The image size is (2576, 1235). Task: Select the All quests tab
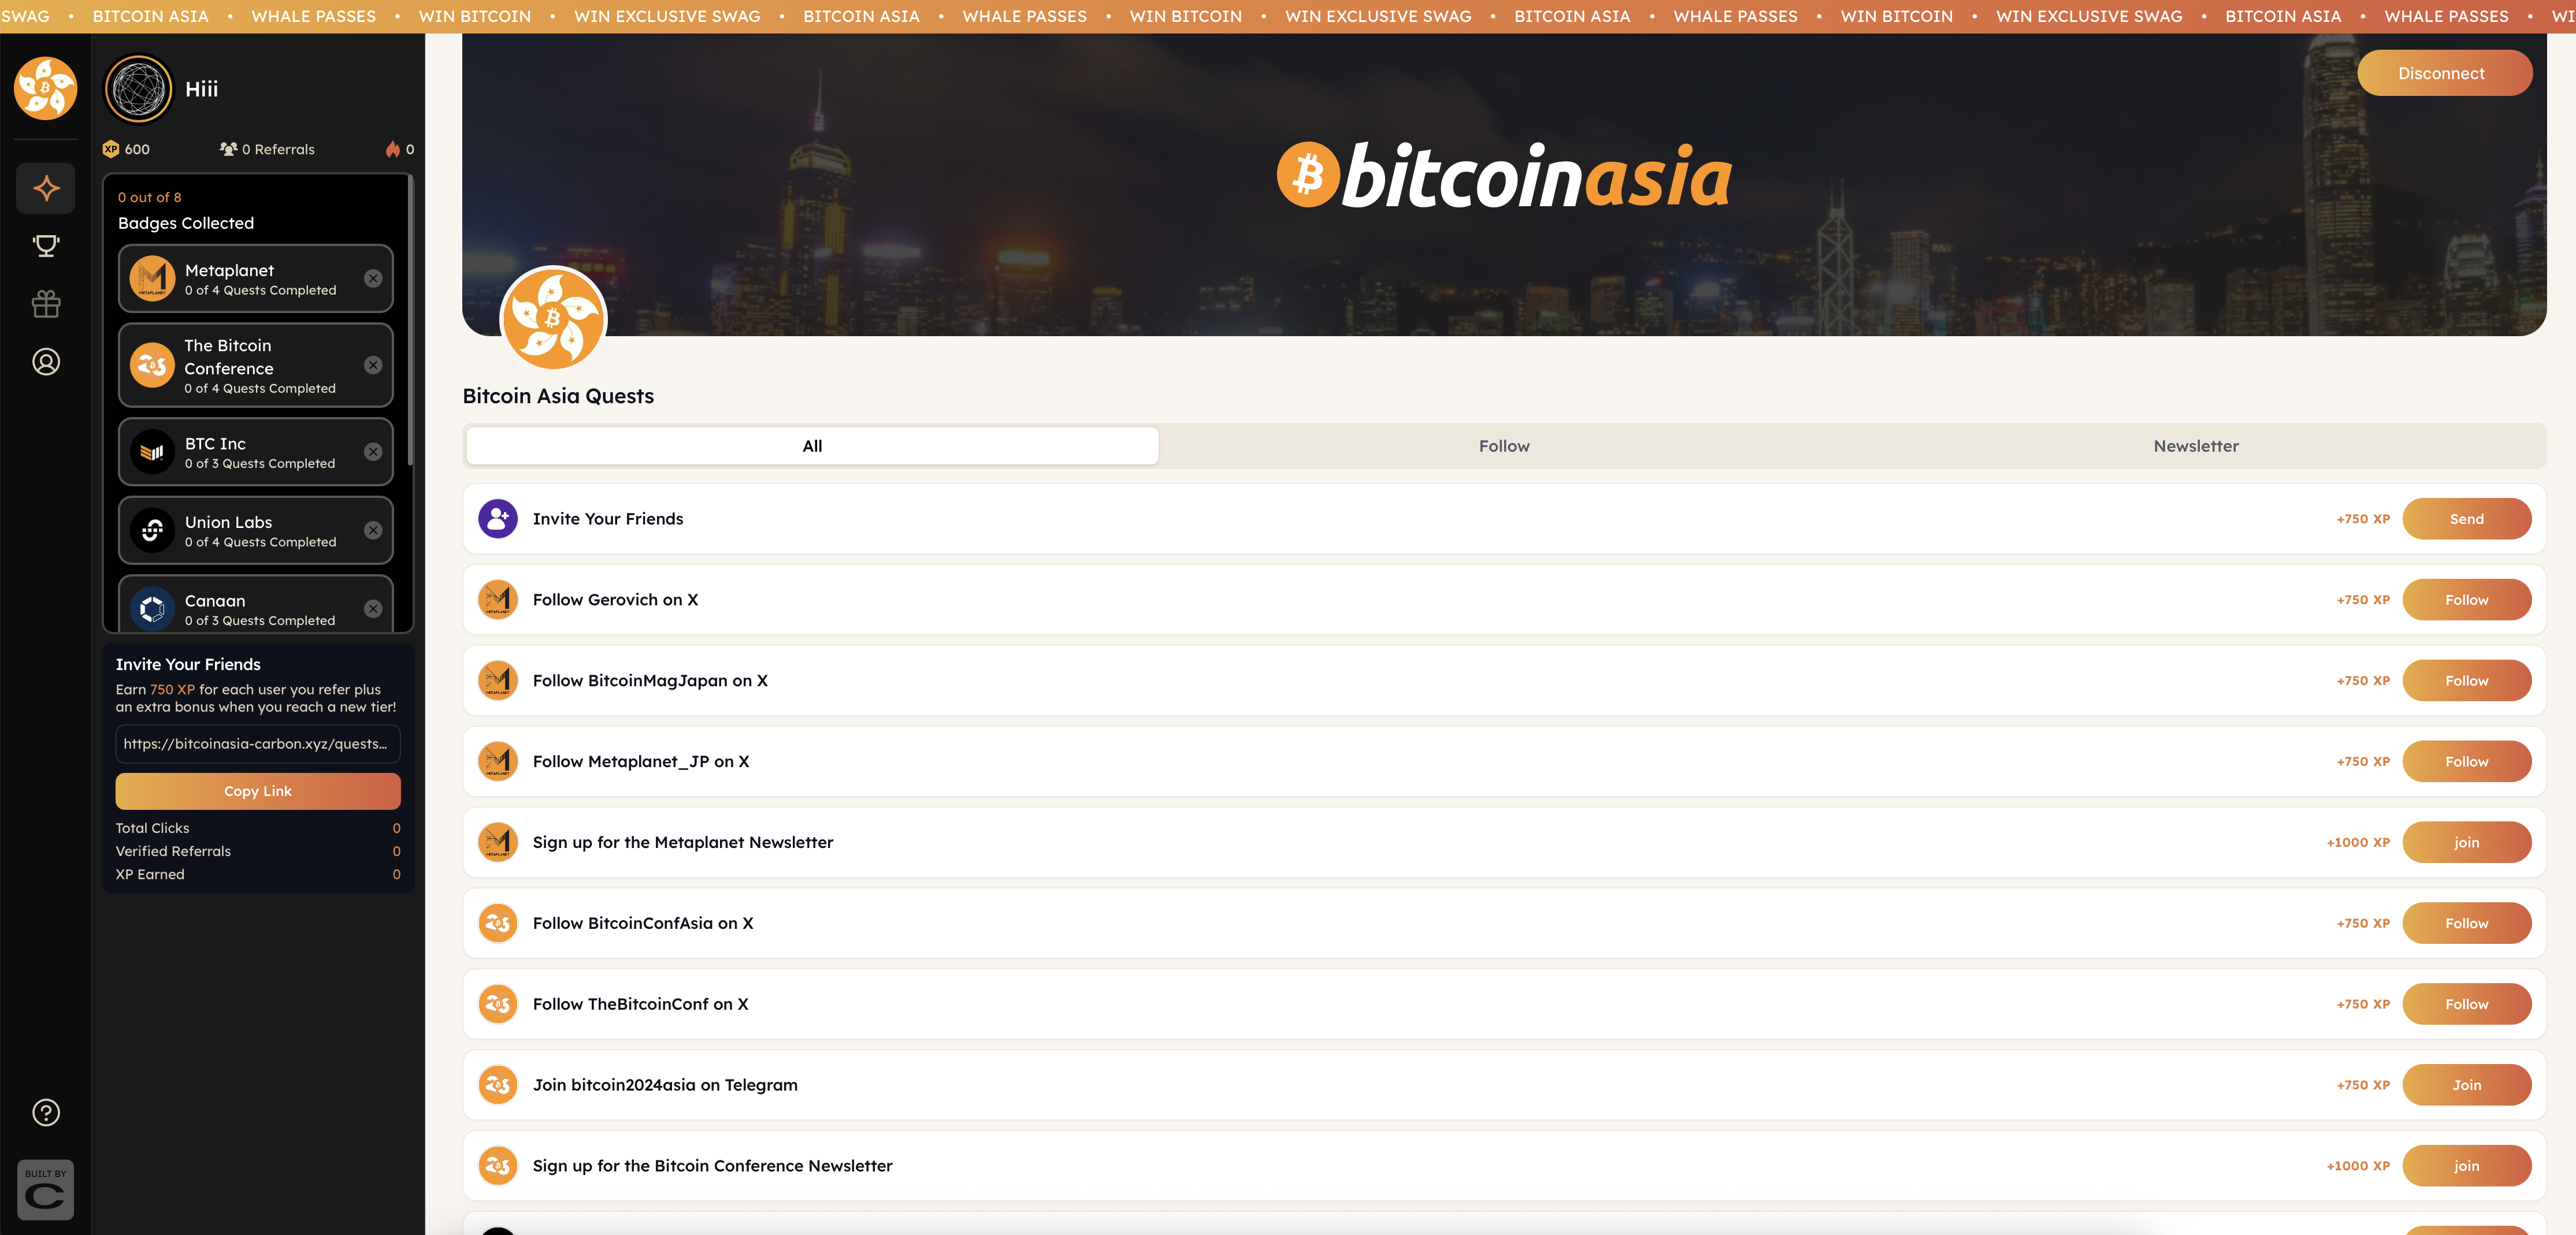pos(812,446)
